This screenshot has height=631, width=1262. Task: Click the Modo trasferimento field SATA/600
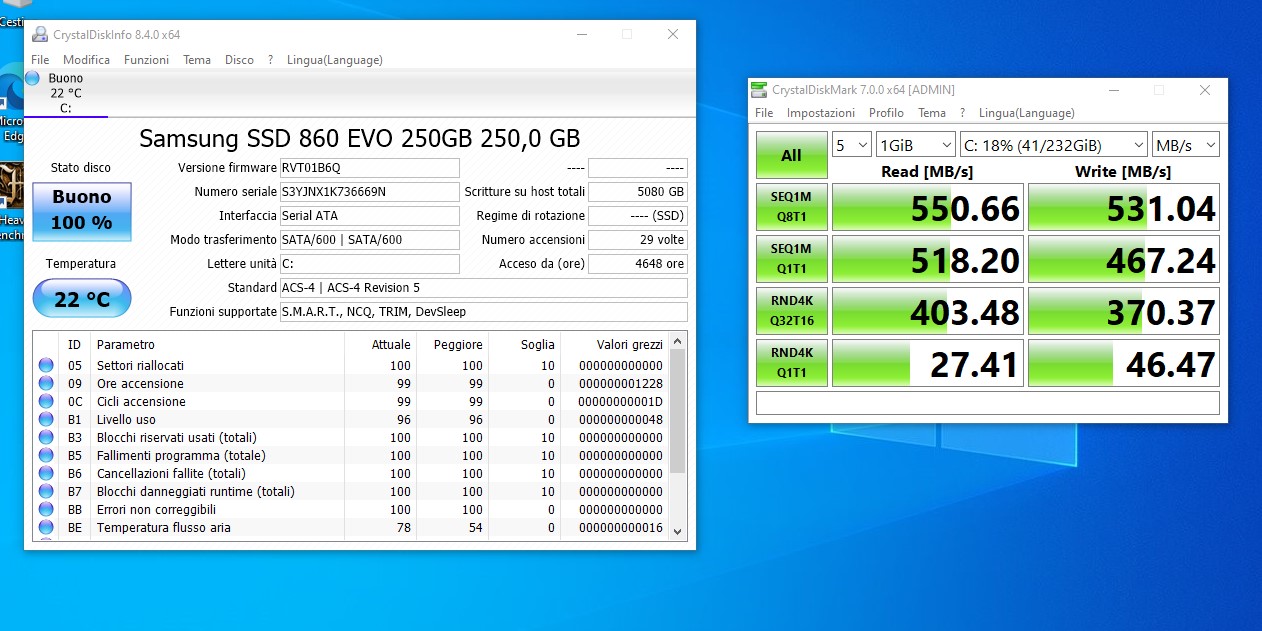(x=369, y=239)
